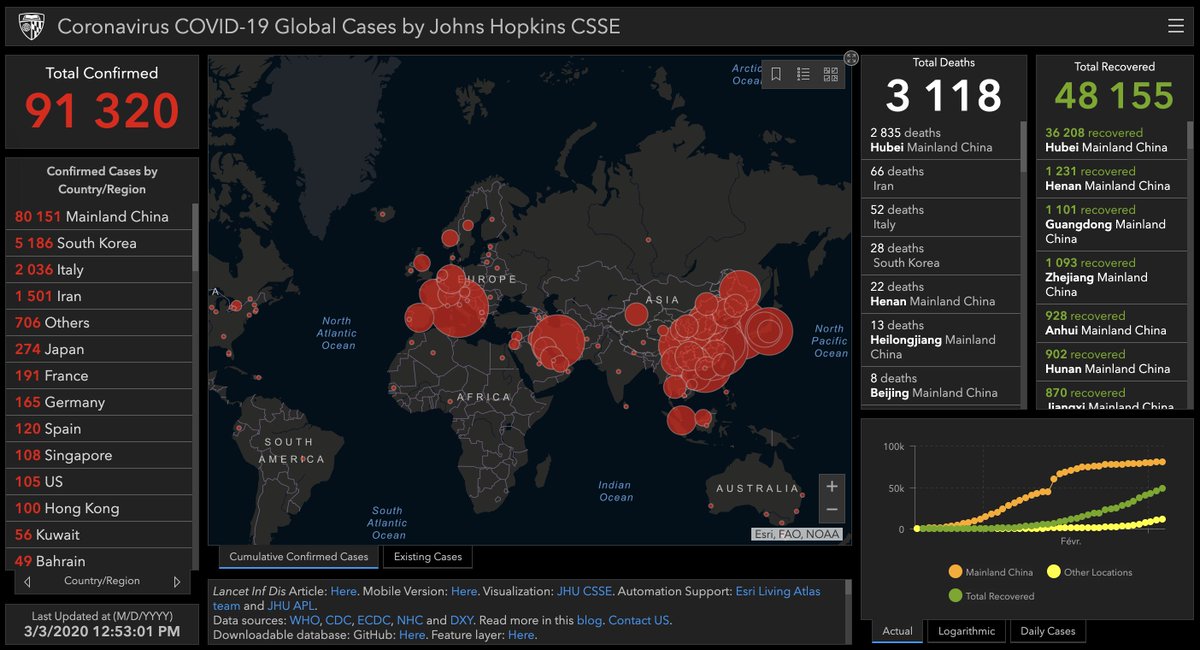This screenshot has width=1200, height=650.
Task: Open the Feature layer Here link
Action: (x=521, y=634)
